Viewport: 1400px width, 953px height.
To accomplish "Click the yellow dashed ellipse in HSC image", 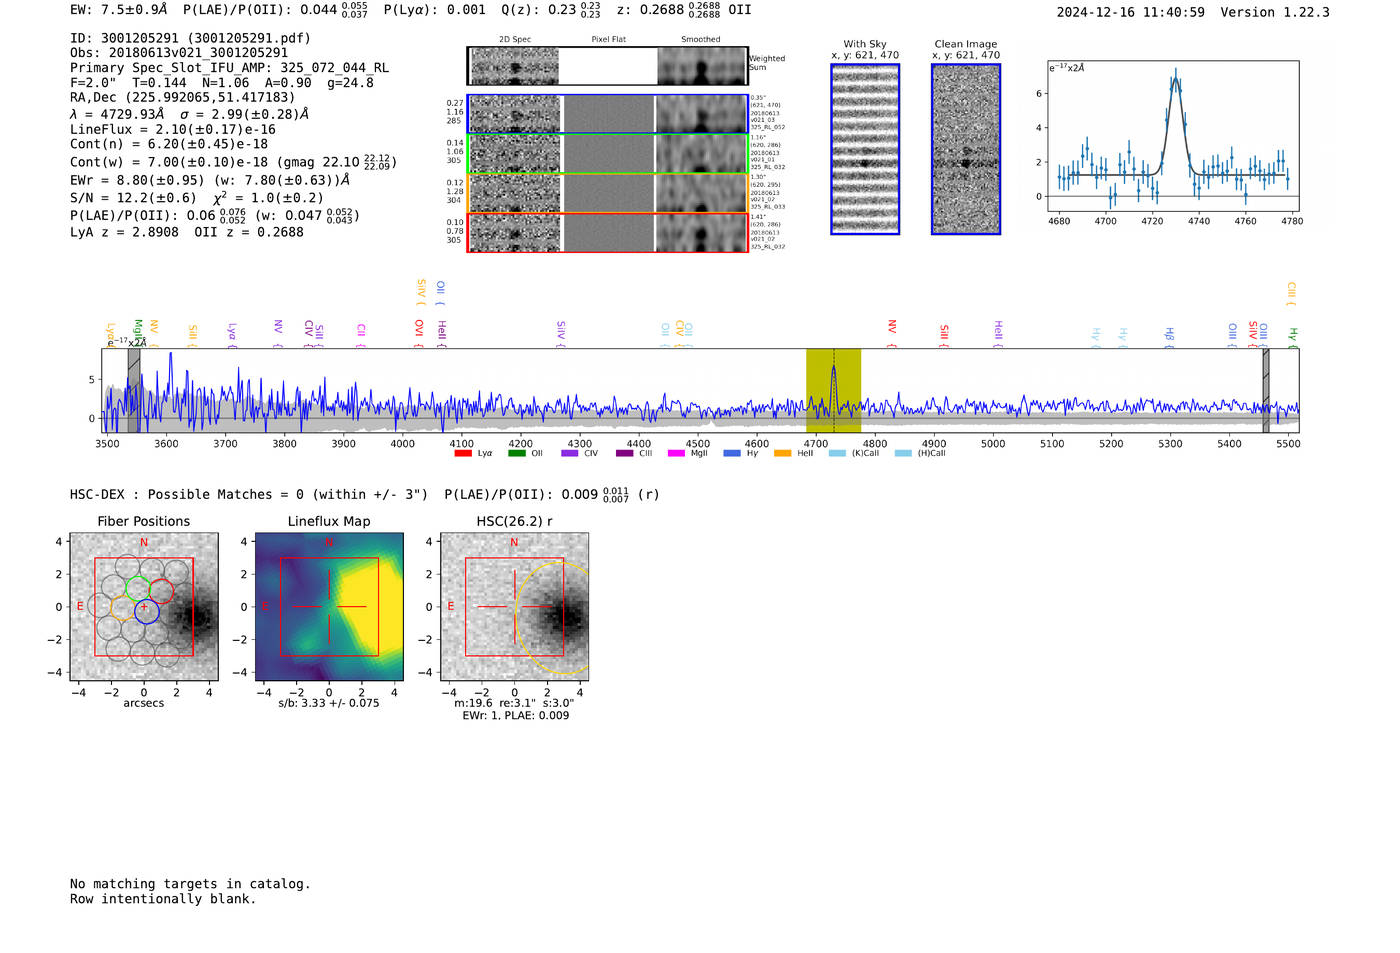I will click(554, 616).
